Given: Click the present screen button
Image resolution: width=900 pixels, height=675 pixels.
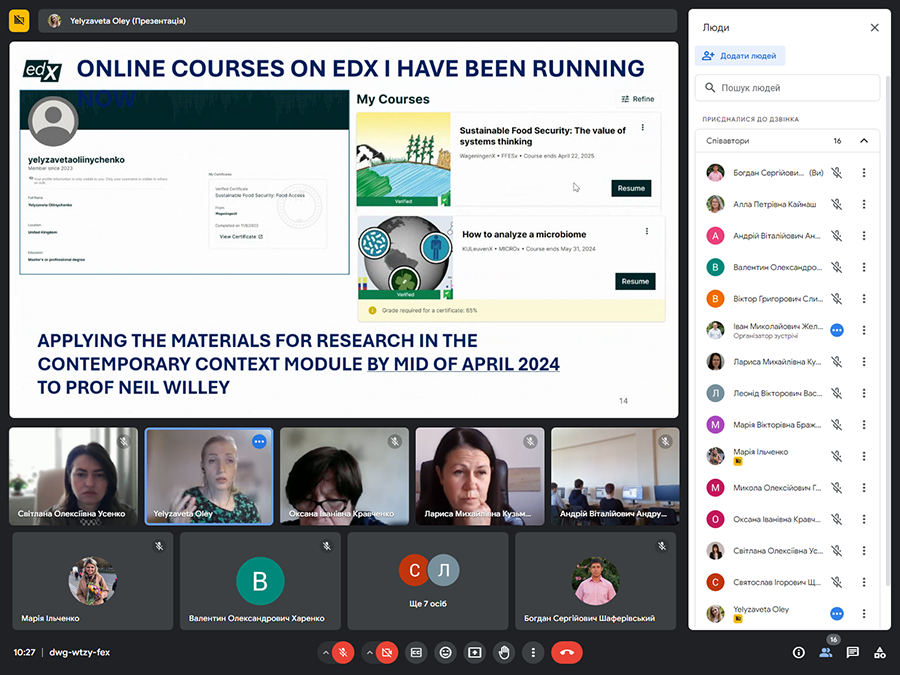Looking at the screenshot, I should 475,653.
